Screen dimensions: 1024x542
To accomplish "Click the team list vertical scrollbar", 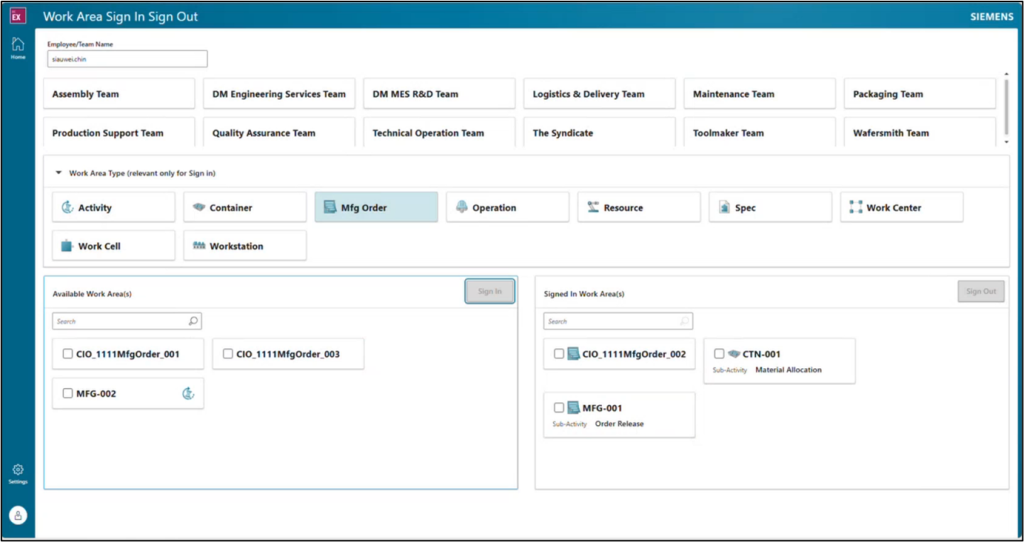I will [x=1006, y=106].
